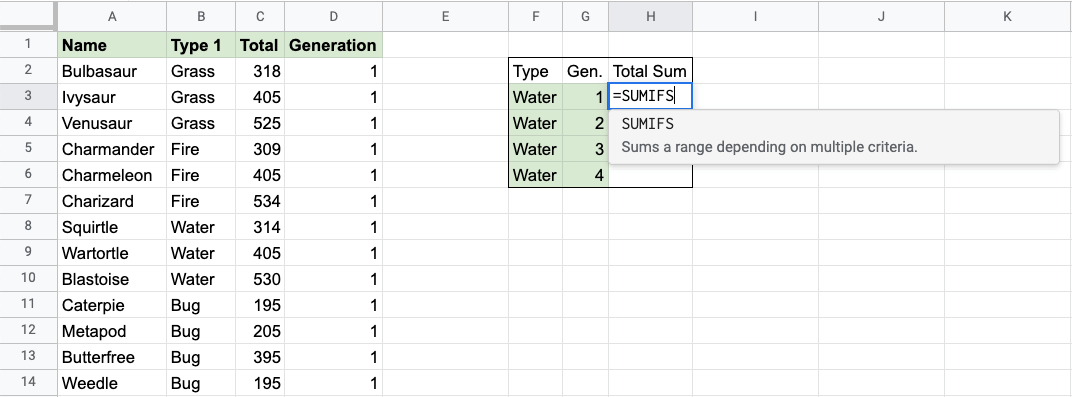
Task: Select column A header
Action: (112, 16)
